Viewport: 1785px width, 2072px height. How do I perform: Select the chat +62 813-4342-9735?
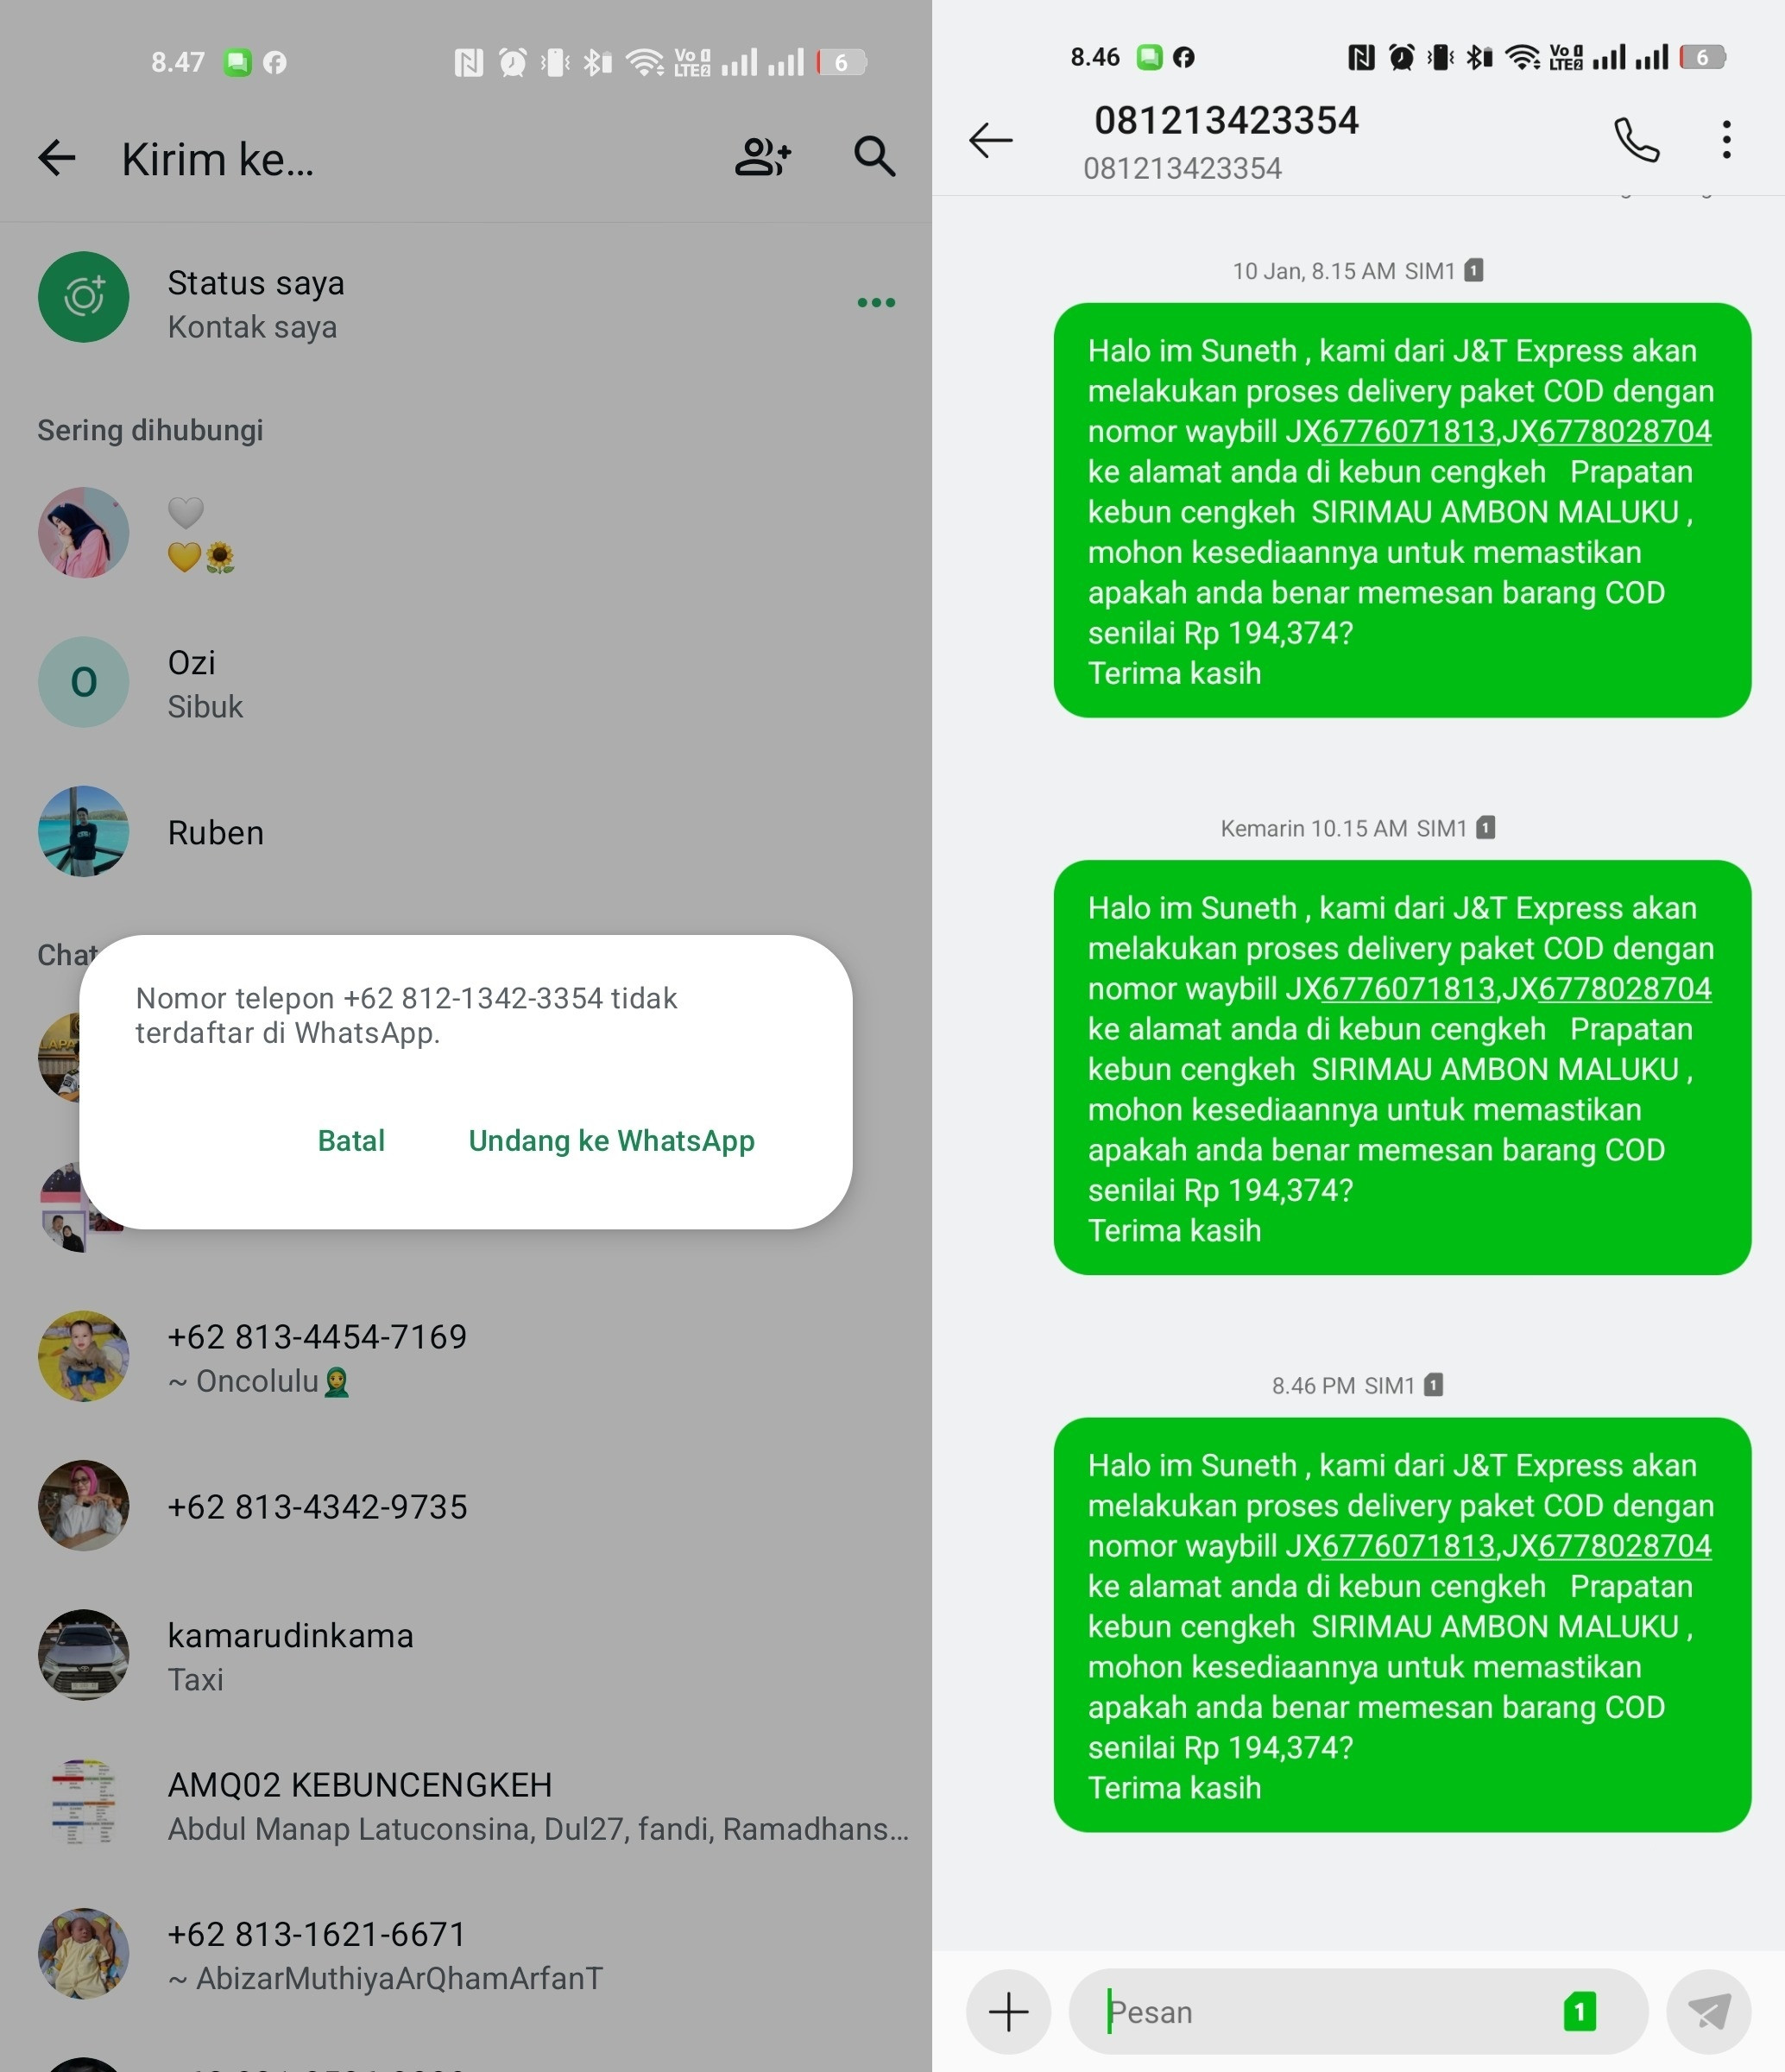(x=466, y=1506)
